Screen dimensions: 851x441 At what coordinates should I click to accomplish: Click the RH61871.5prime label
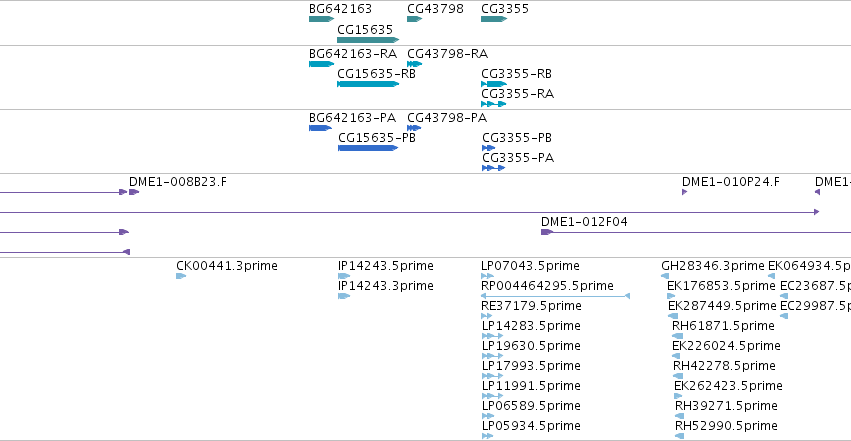point(723,325)
